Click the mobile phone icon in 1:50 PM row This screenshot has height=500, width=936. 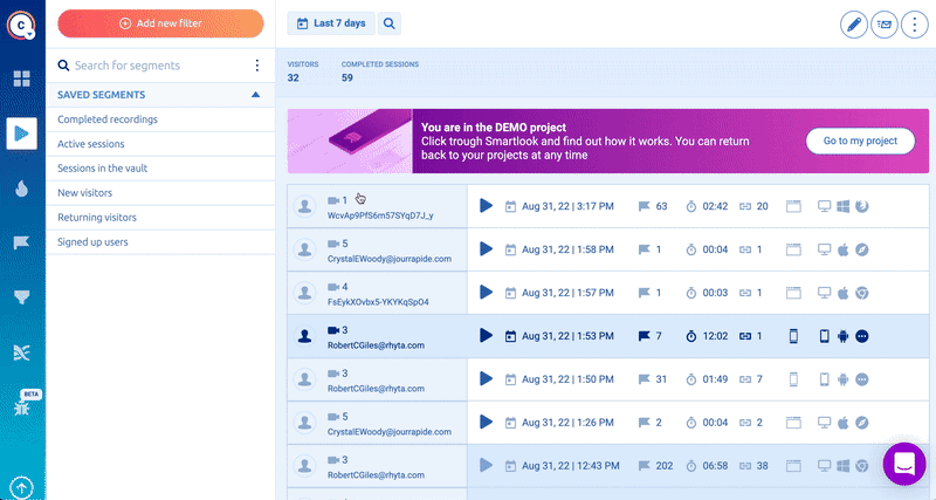click(x=824, y=379)
